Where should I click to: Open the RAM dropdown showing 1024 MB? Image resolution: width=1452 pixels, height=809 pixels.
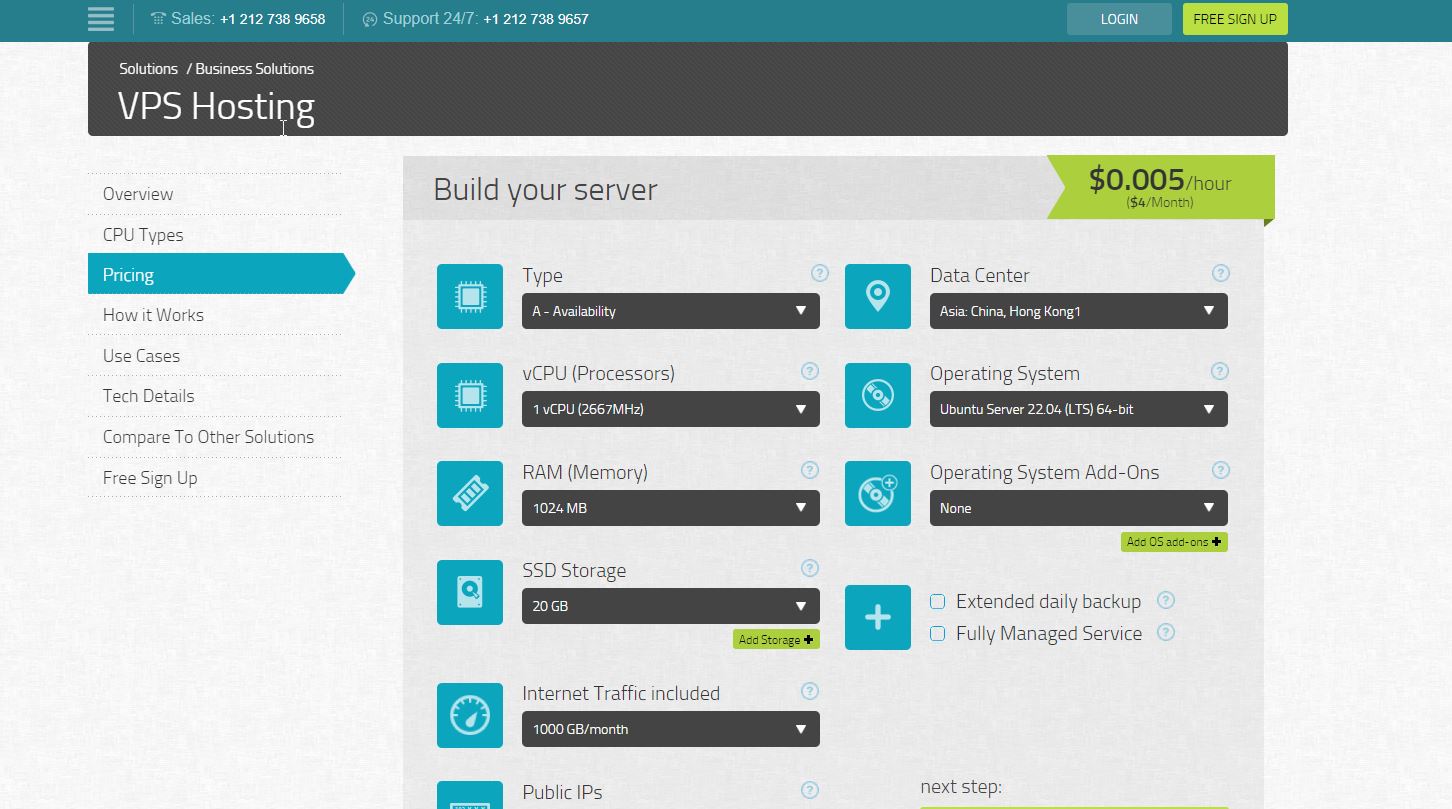click(x=671, y=508)
